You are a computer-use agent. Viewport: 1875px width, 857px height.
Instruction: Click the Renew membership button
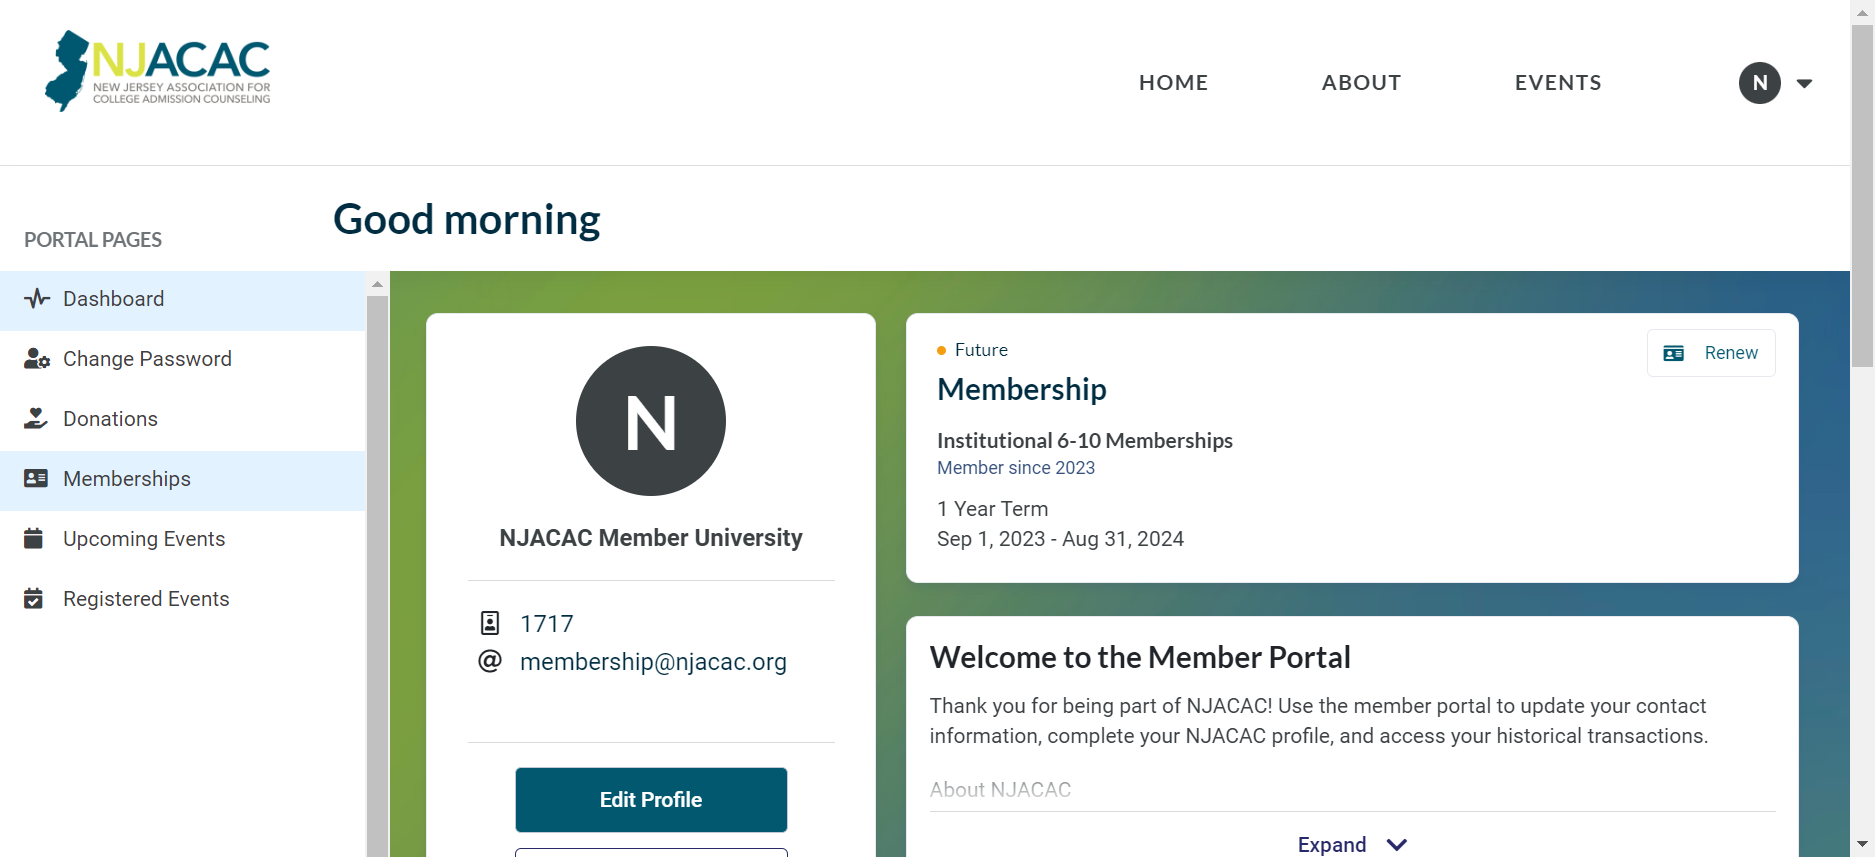coord(1711,353)
